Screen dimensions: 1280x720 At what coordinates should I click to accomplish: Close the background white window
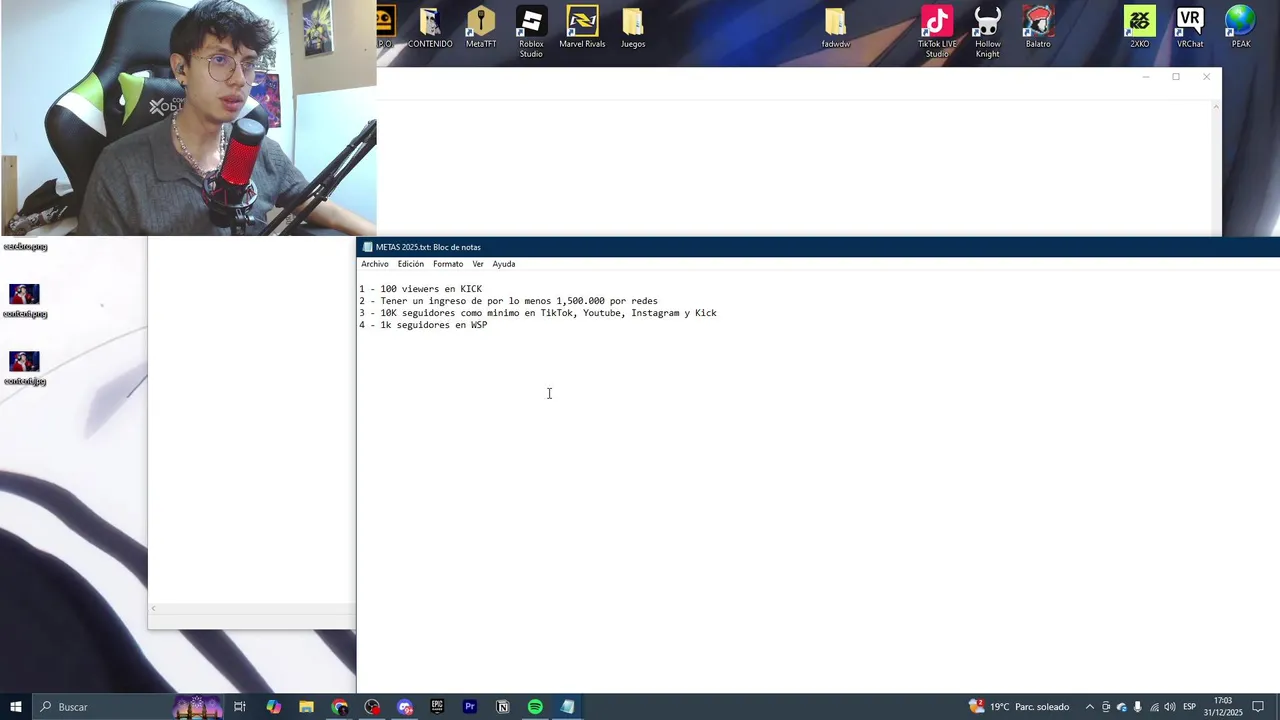click(1206, 77)
